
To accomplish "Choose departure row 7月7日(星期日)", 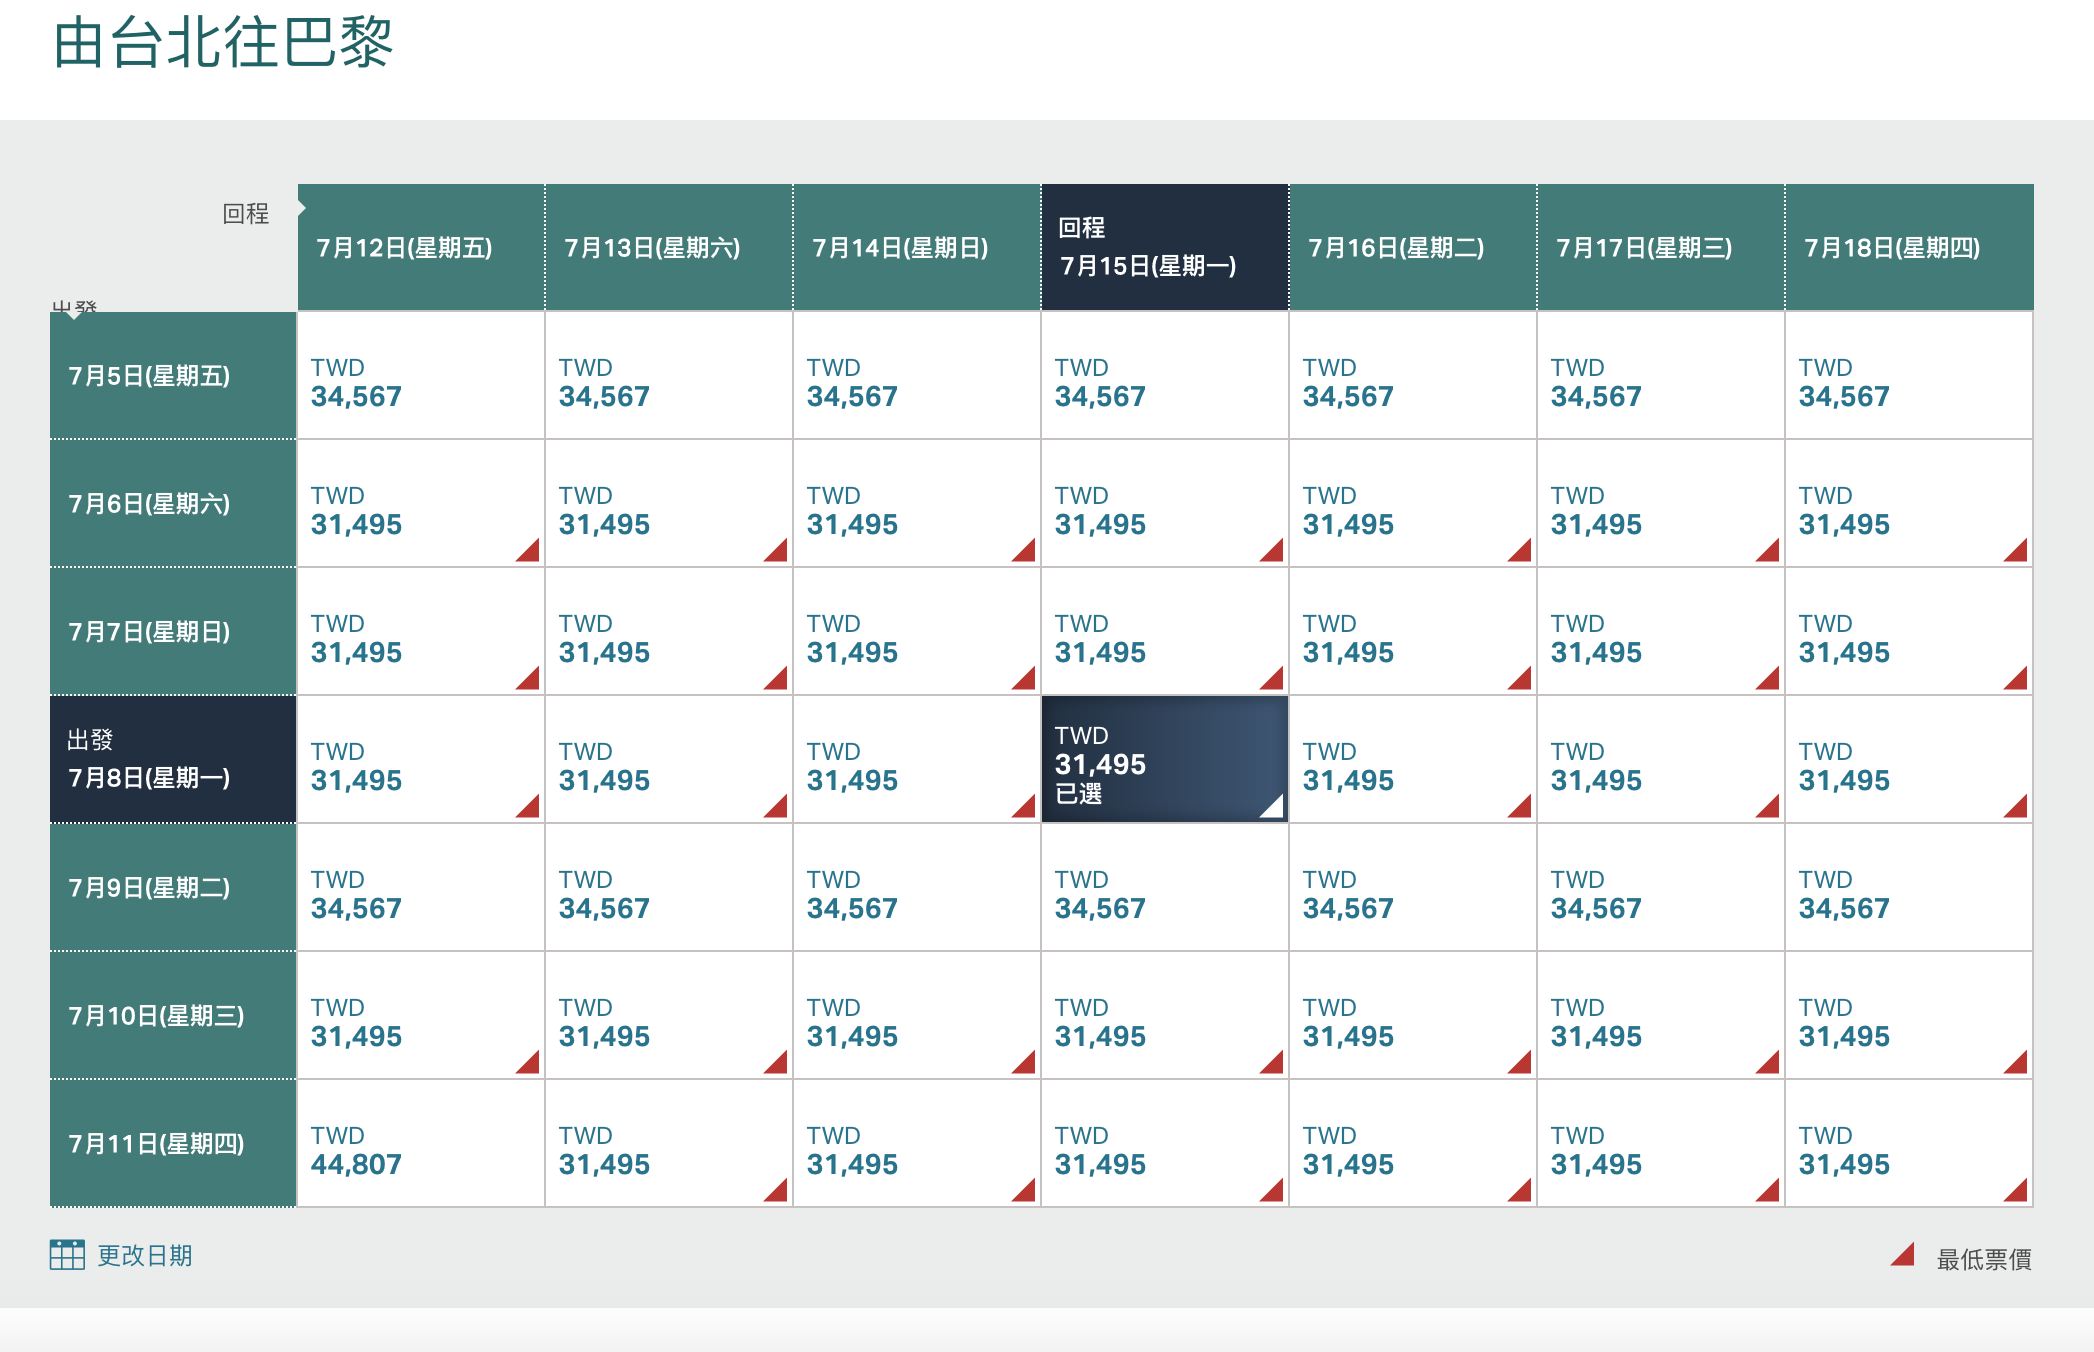I will click(173, 632).
